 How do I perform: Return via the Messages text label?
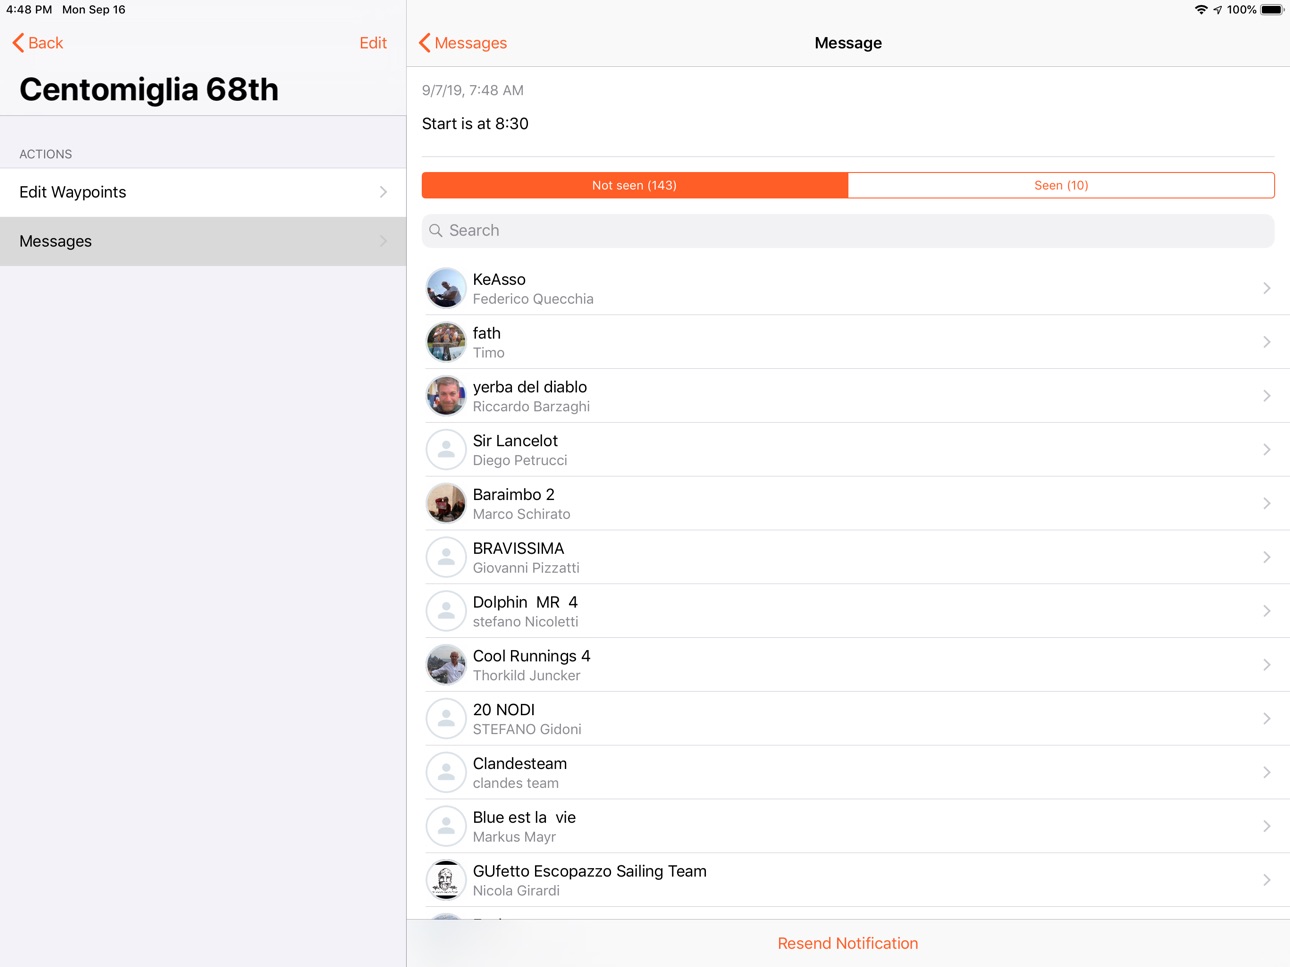pyautogui.click(x=471, y=43)
